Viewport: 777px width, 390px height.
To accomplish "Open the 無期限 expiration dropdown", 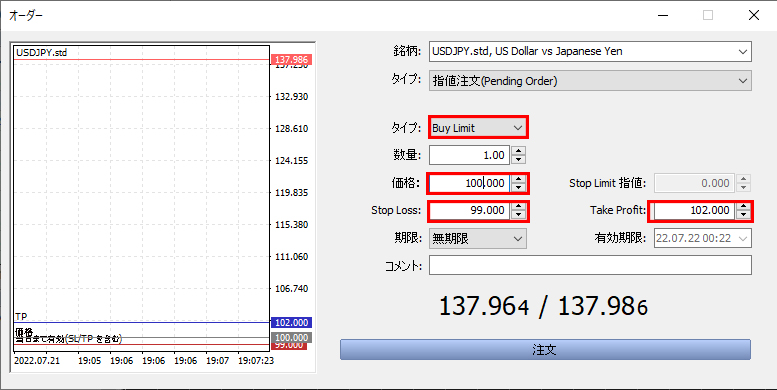I will (x=478, y=238).
